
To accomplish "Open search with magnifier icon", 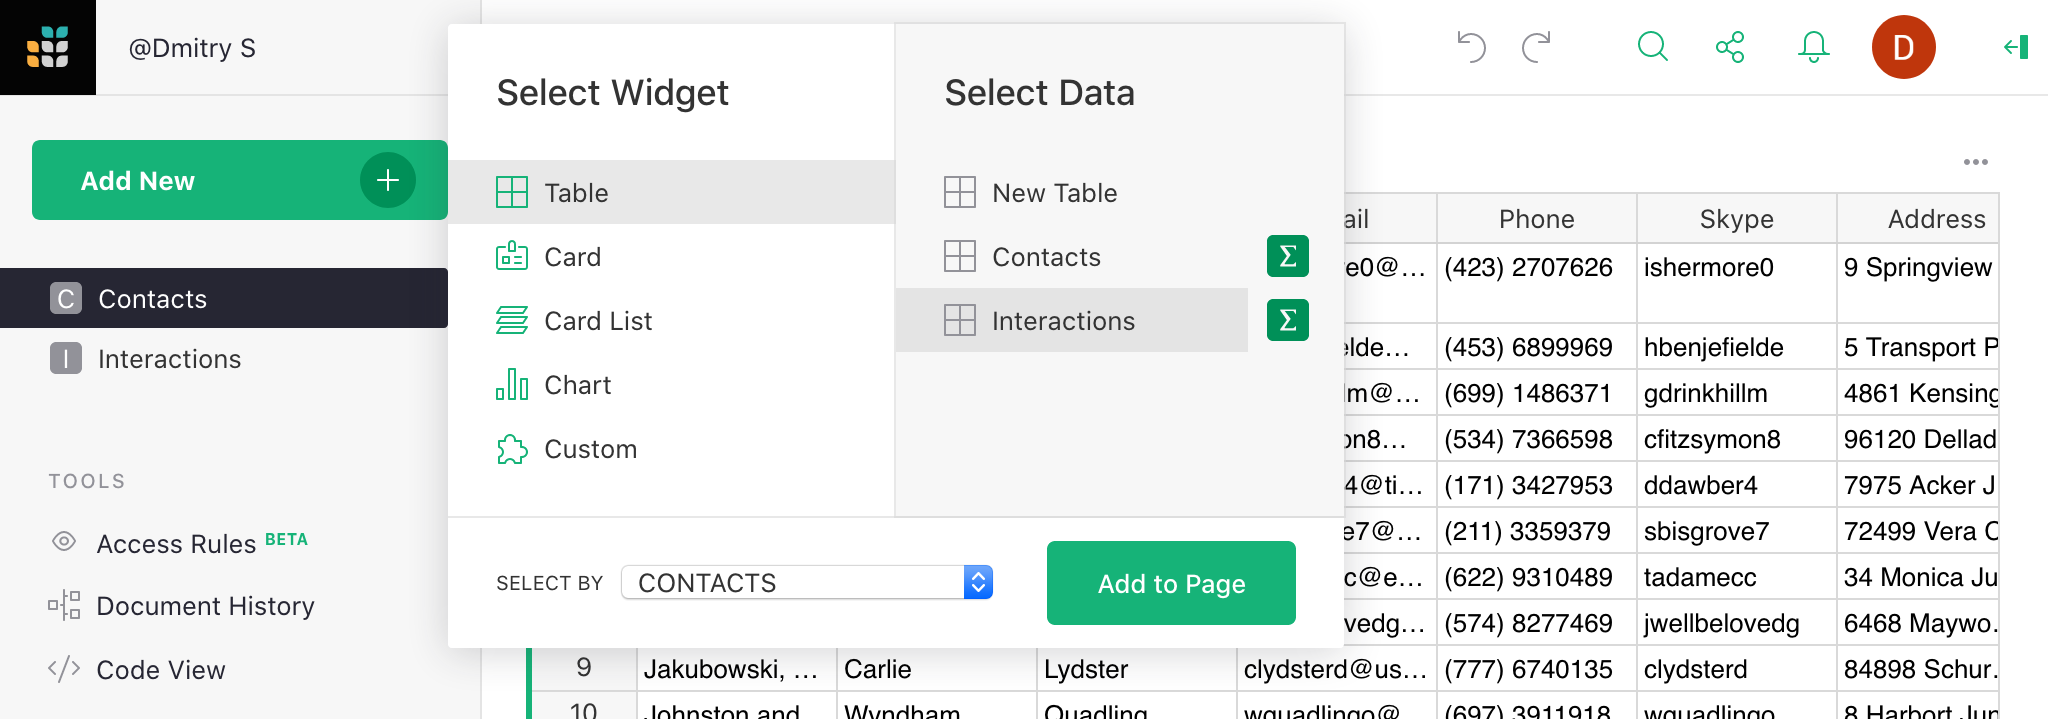I will pyautogui.click(x=1652, y=47).
